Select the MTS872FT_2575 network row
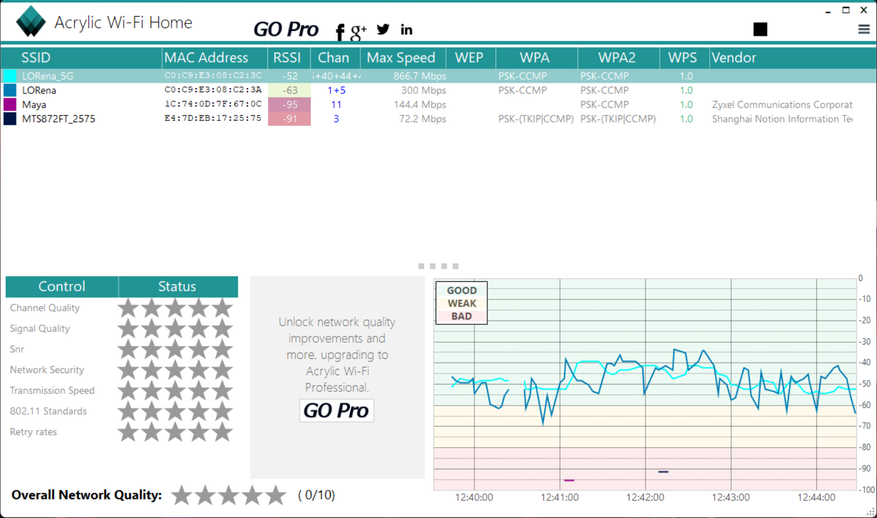This screenshot has height=518, width=877. tap(438, 119)
